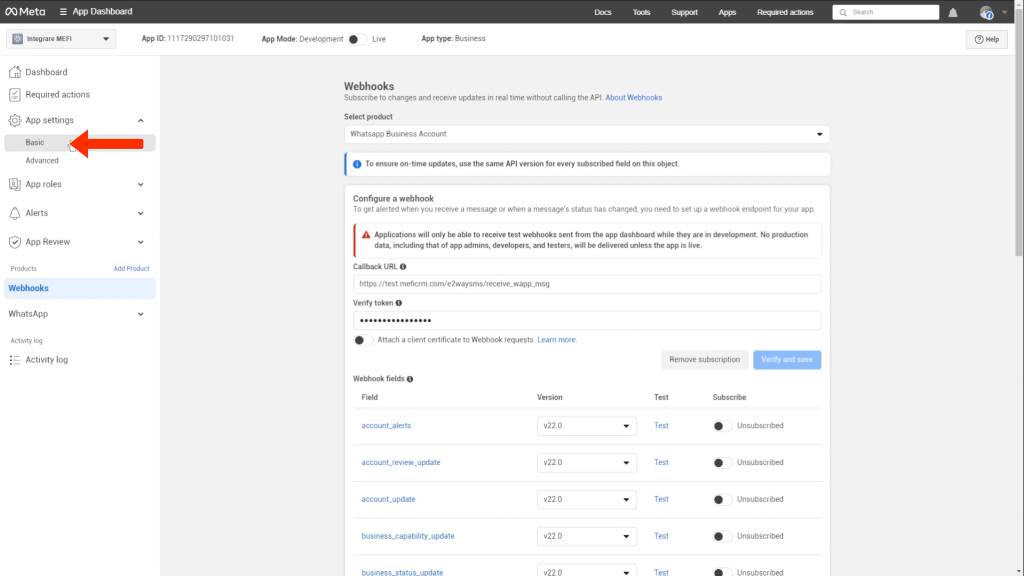
Task: Click the Alerts bell icon in sidebar
Action: tap(14, 213)
